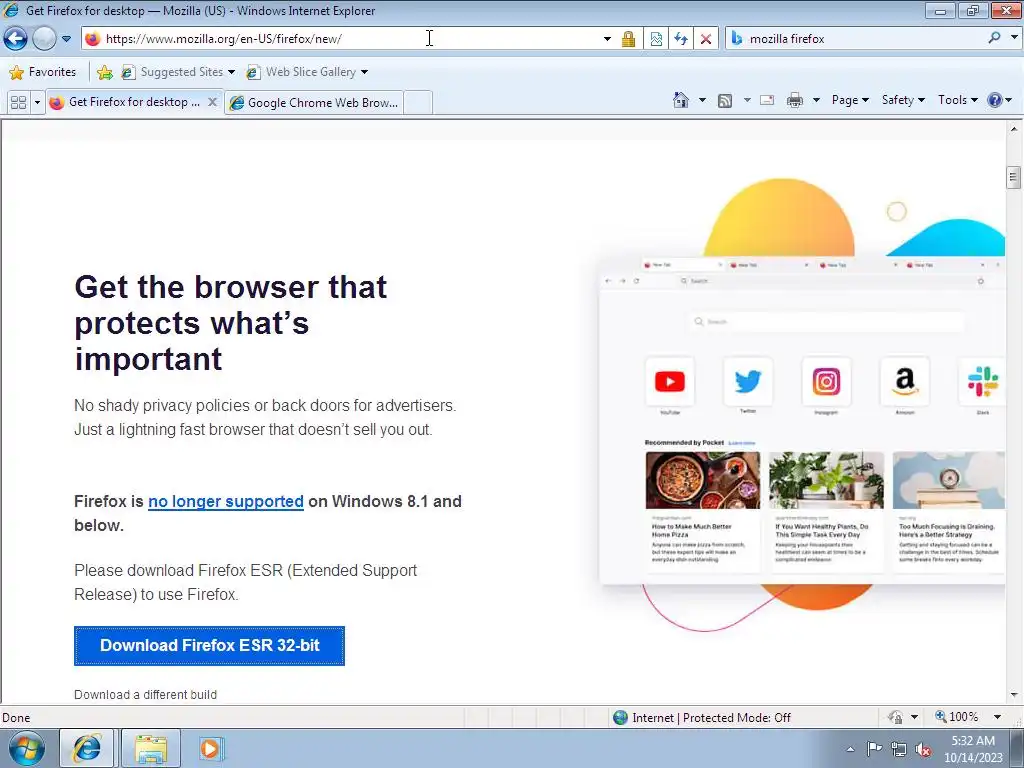Screen dimensions: 1024x768
Task: Open Suggested Sites link
Action: 178,72
